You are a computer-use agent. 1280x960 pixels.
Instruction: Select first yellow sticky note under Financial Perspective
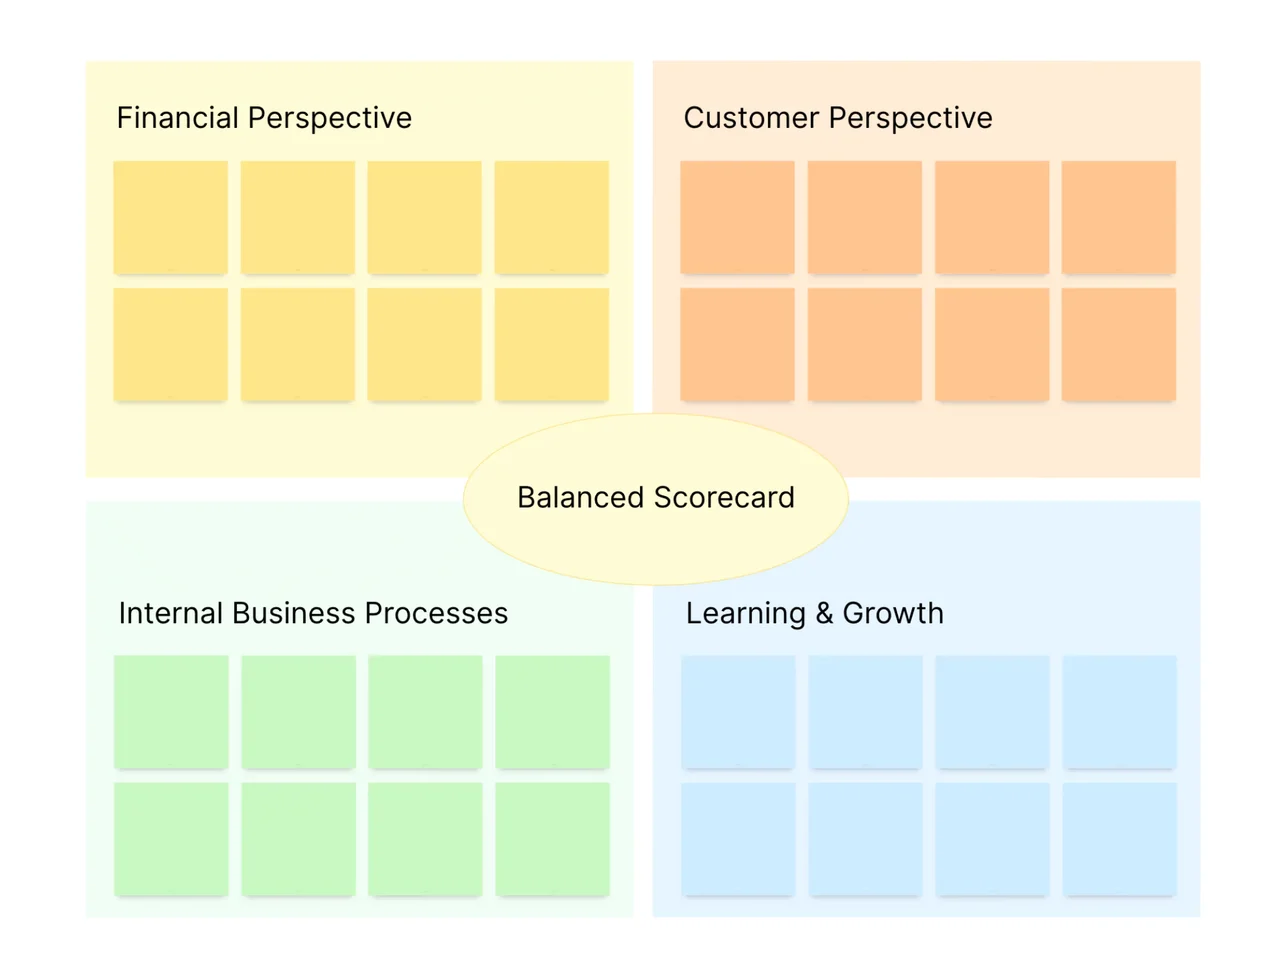[x=171, y=217]
